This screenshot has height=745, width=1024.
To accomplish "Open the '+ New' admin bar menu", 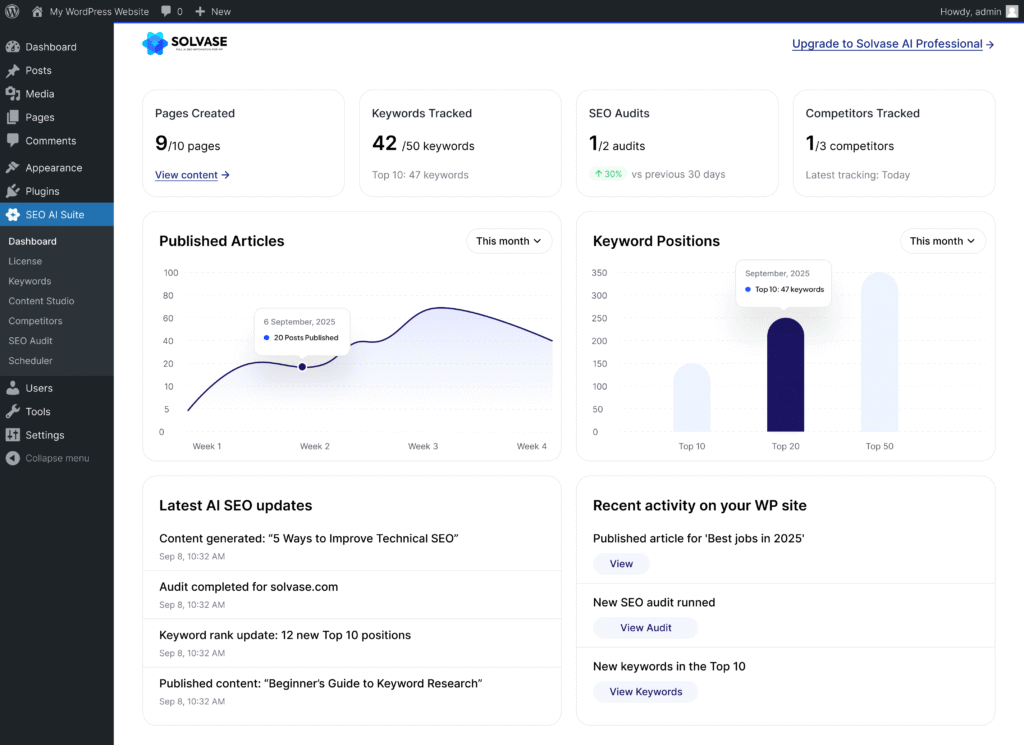I will click(x=213, y=11).
